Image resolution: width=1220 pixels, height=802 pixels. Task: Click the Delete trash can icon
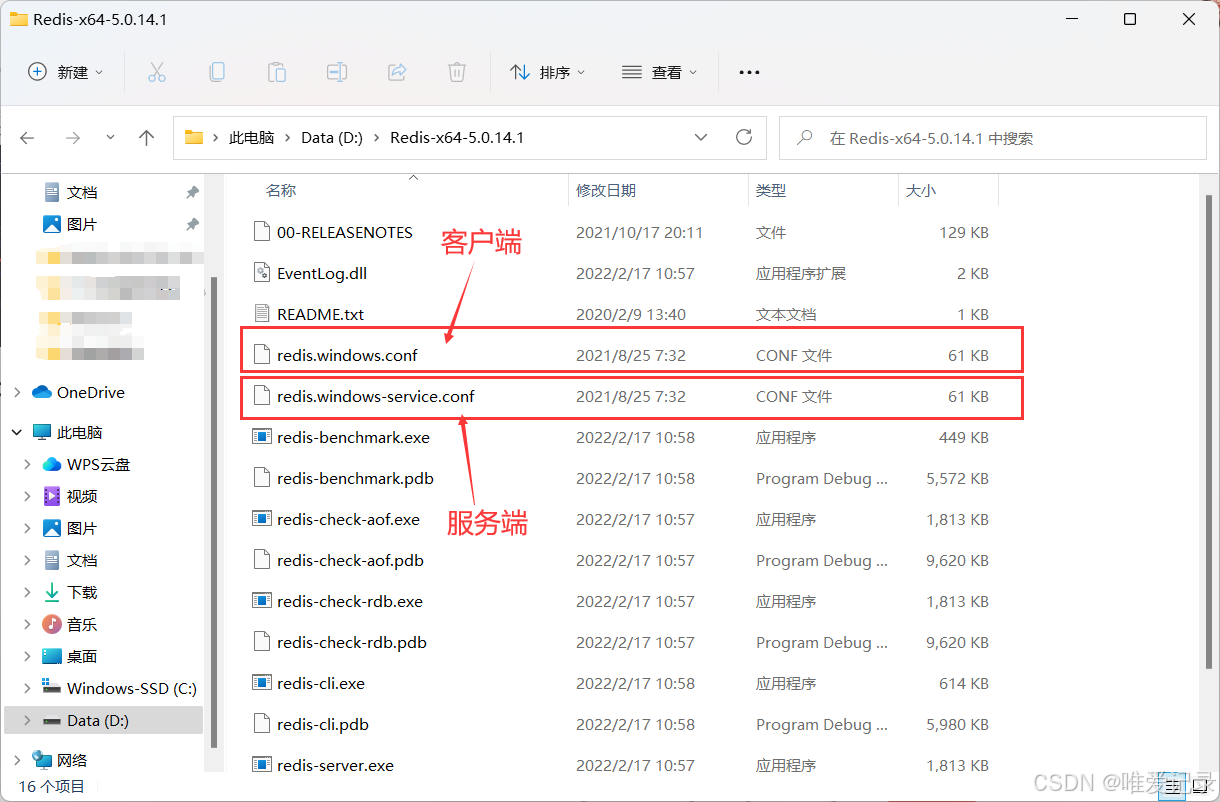click(x=457, y=72)
